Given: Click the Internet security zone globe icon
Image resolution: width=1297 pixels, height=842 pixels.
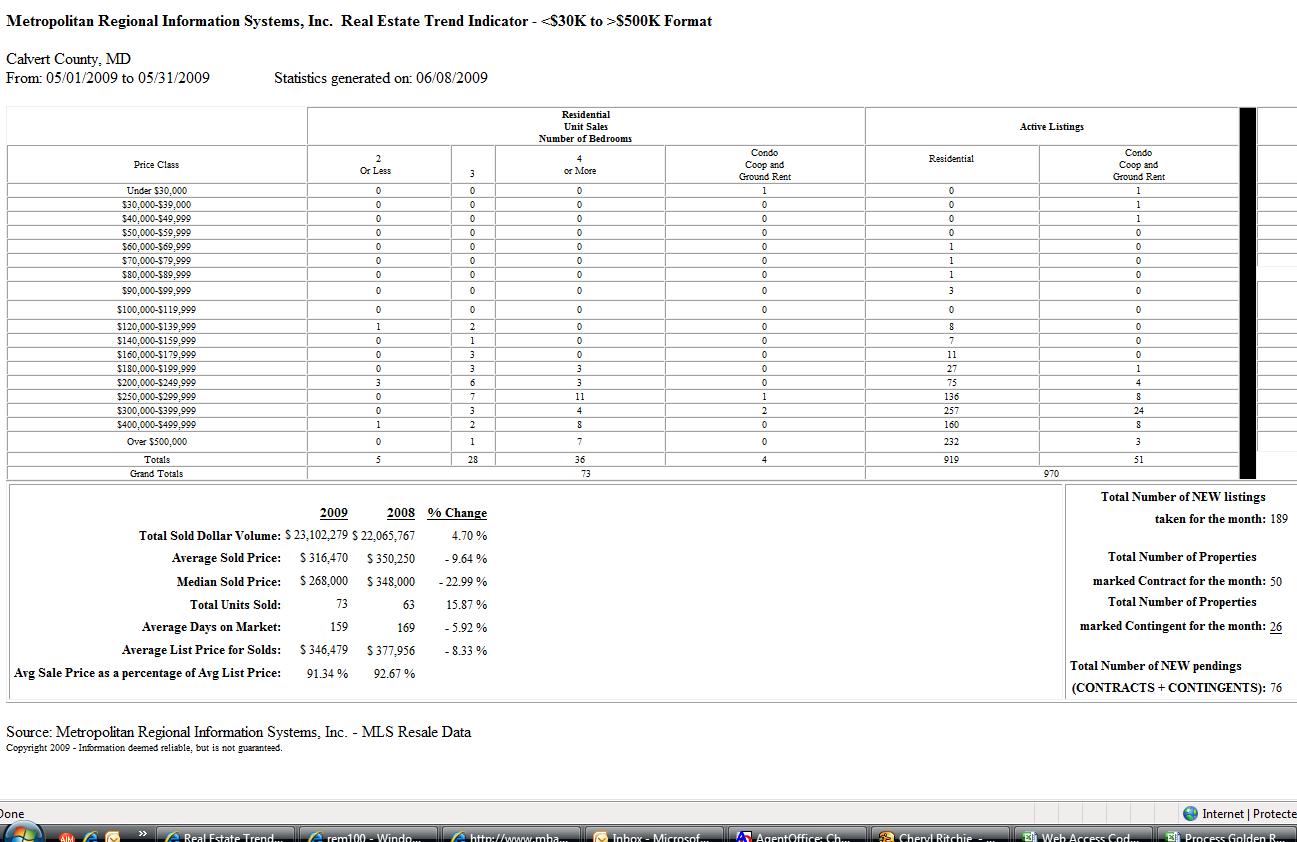Looking at the screenshot, I should pyautogui.click(x=1190, y=814).
